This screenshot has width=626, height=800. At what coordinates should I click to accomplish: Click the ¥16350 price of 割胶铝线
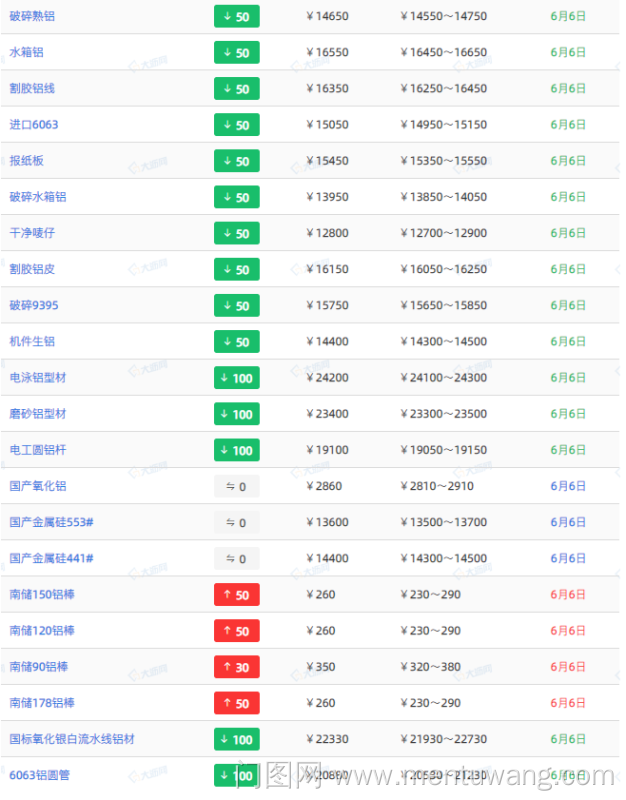[327, 89]
